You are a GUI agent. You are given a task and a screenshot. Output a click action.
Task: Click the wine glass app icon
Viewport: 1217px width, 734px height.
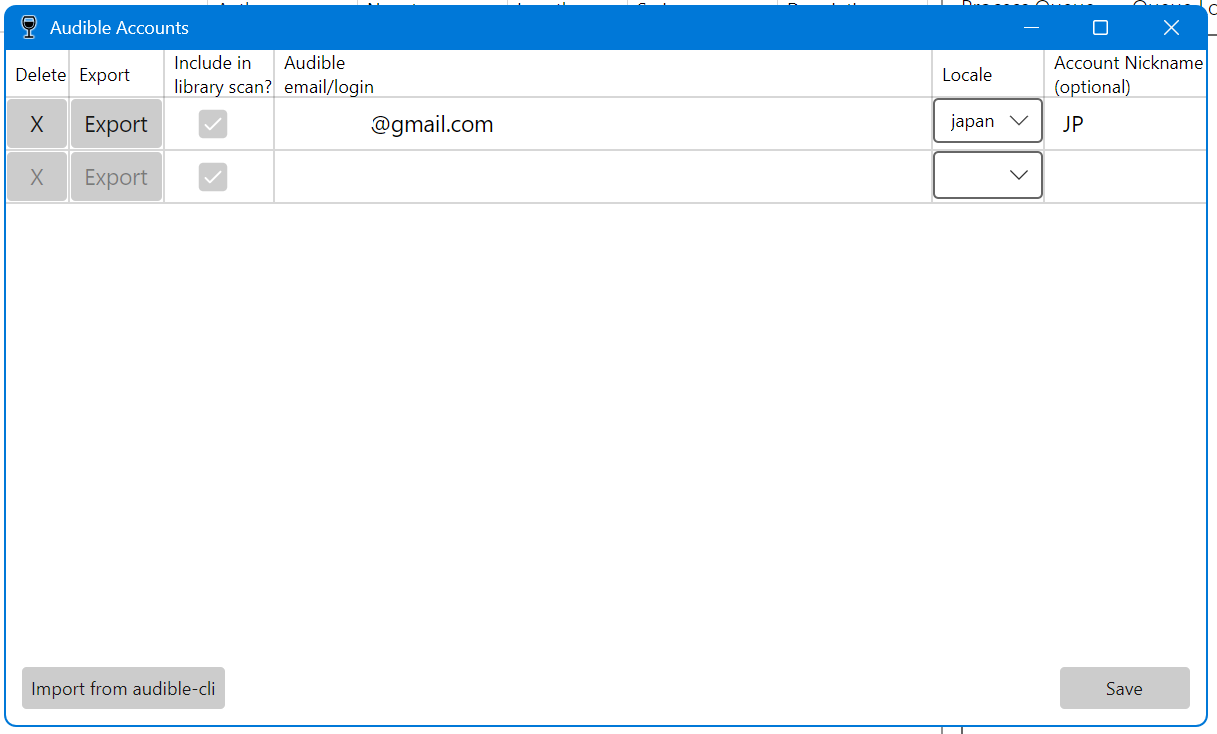pos(28,27)
